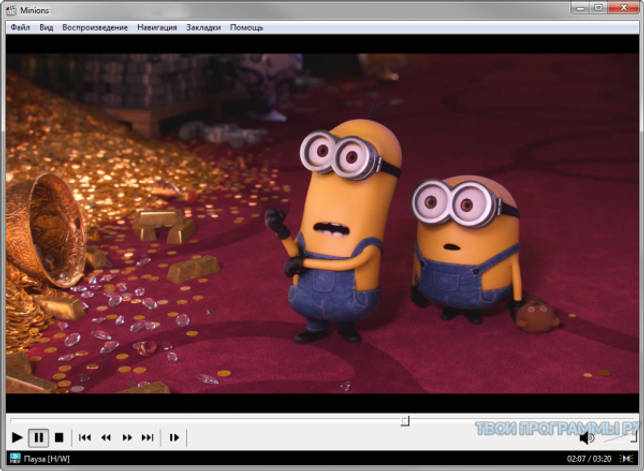Click the player icon in title bar
Screen dimensions: 644x471
[12, 10]
